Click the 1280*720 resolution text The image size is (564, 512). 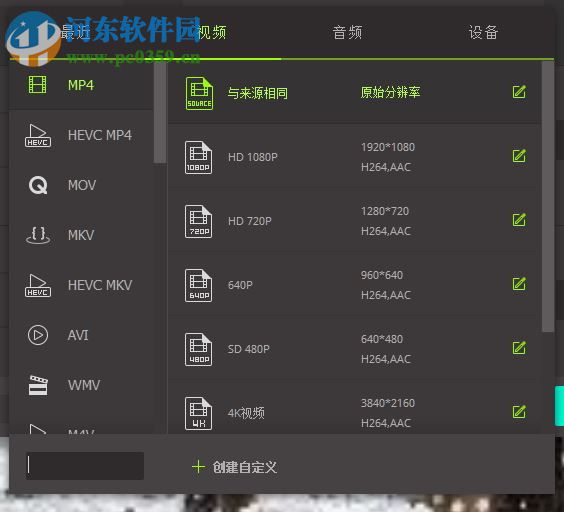click(x=385, y=211)
